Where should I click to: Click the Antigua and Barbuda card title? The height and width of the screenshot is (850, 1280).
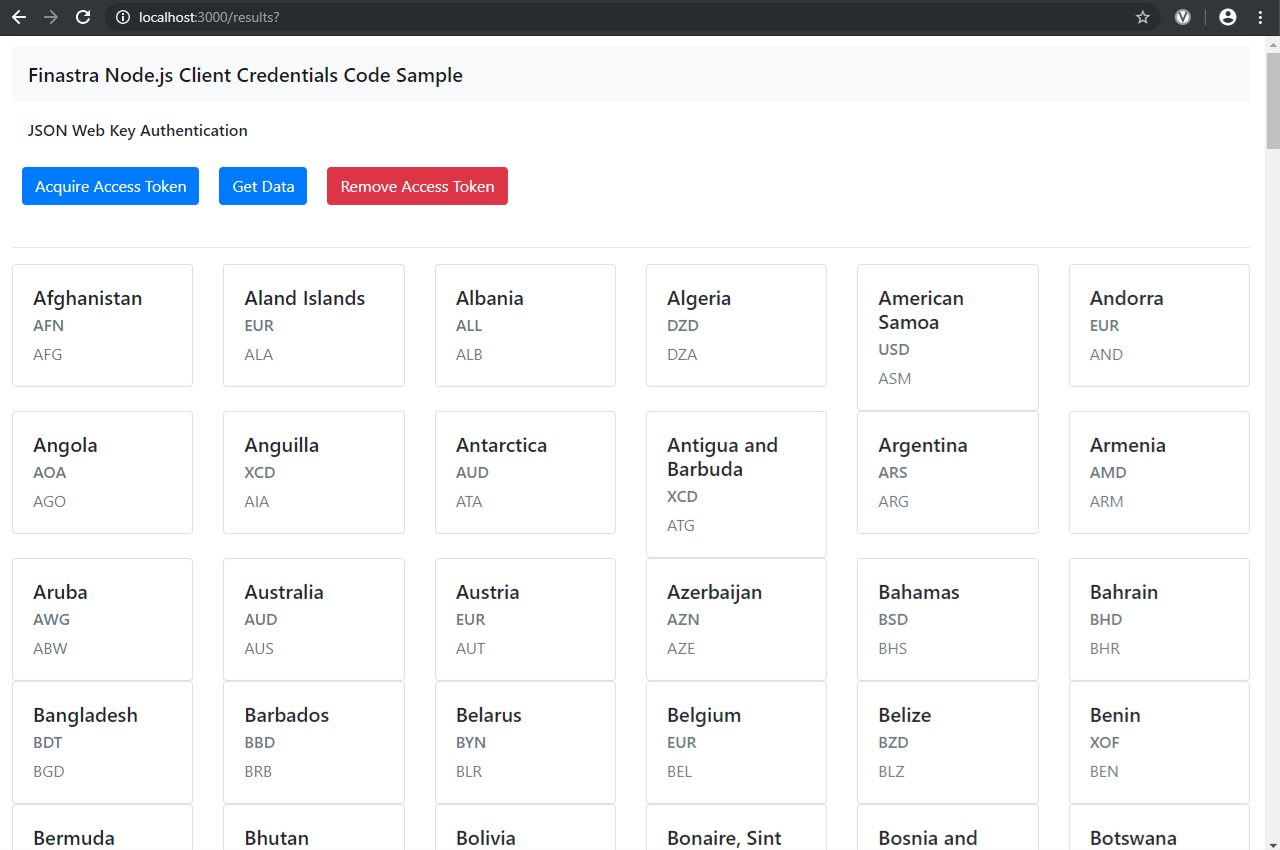coord(722,457)
